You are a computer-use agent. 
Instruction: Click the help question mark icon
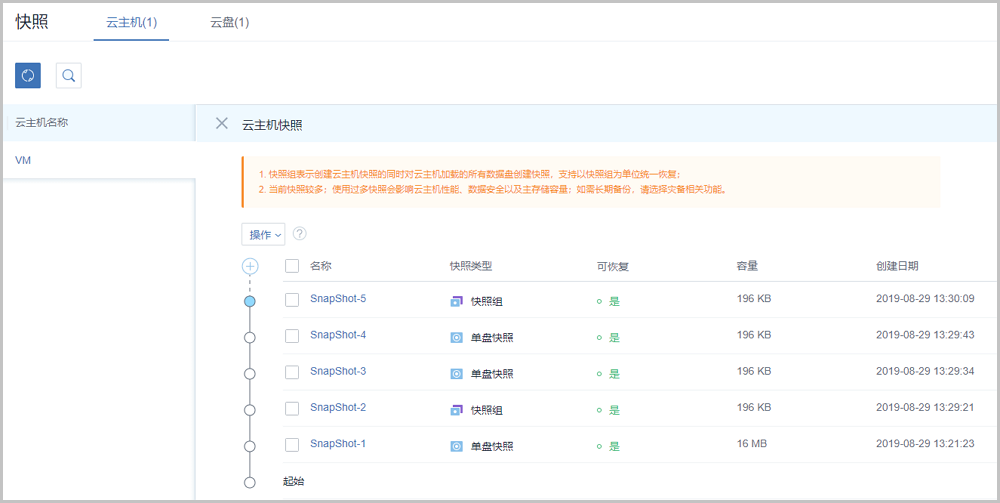(299, 234)
